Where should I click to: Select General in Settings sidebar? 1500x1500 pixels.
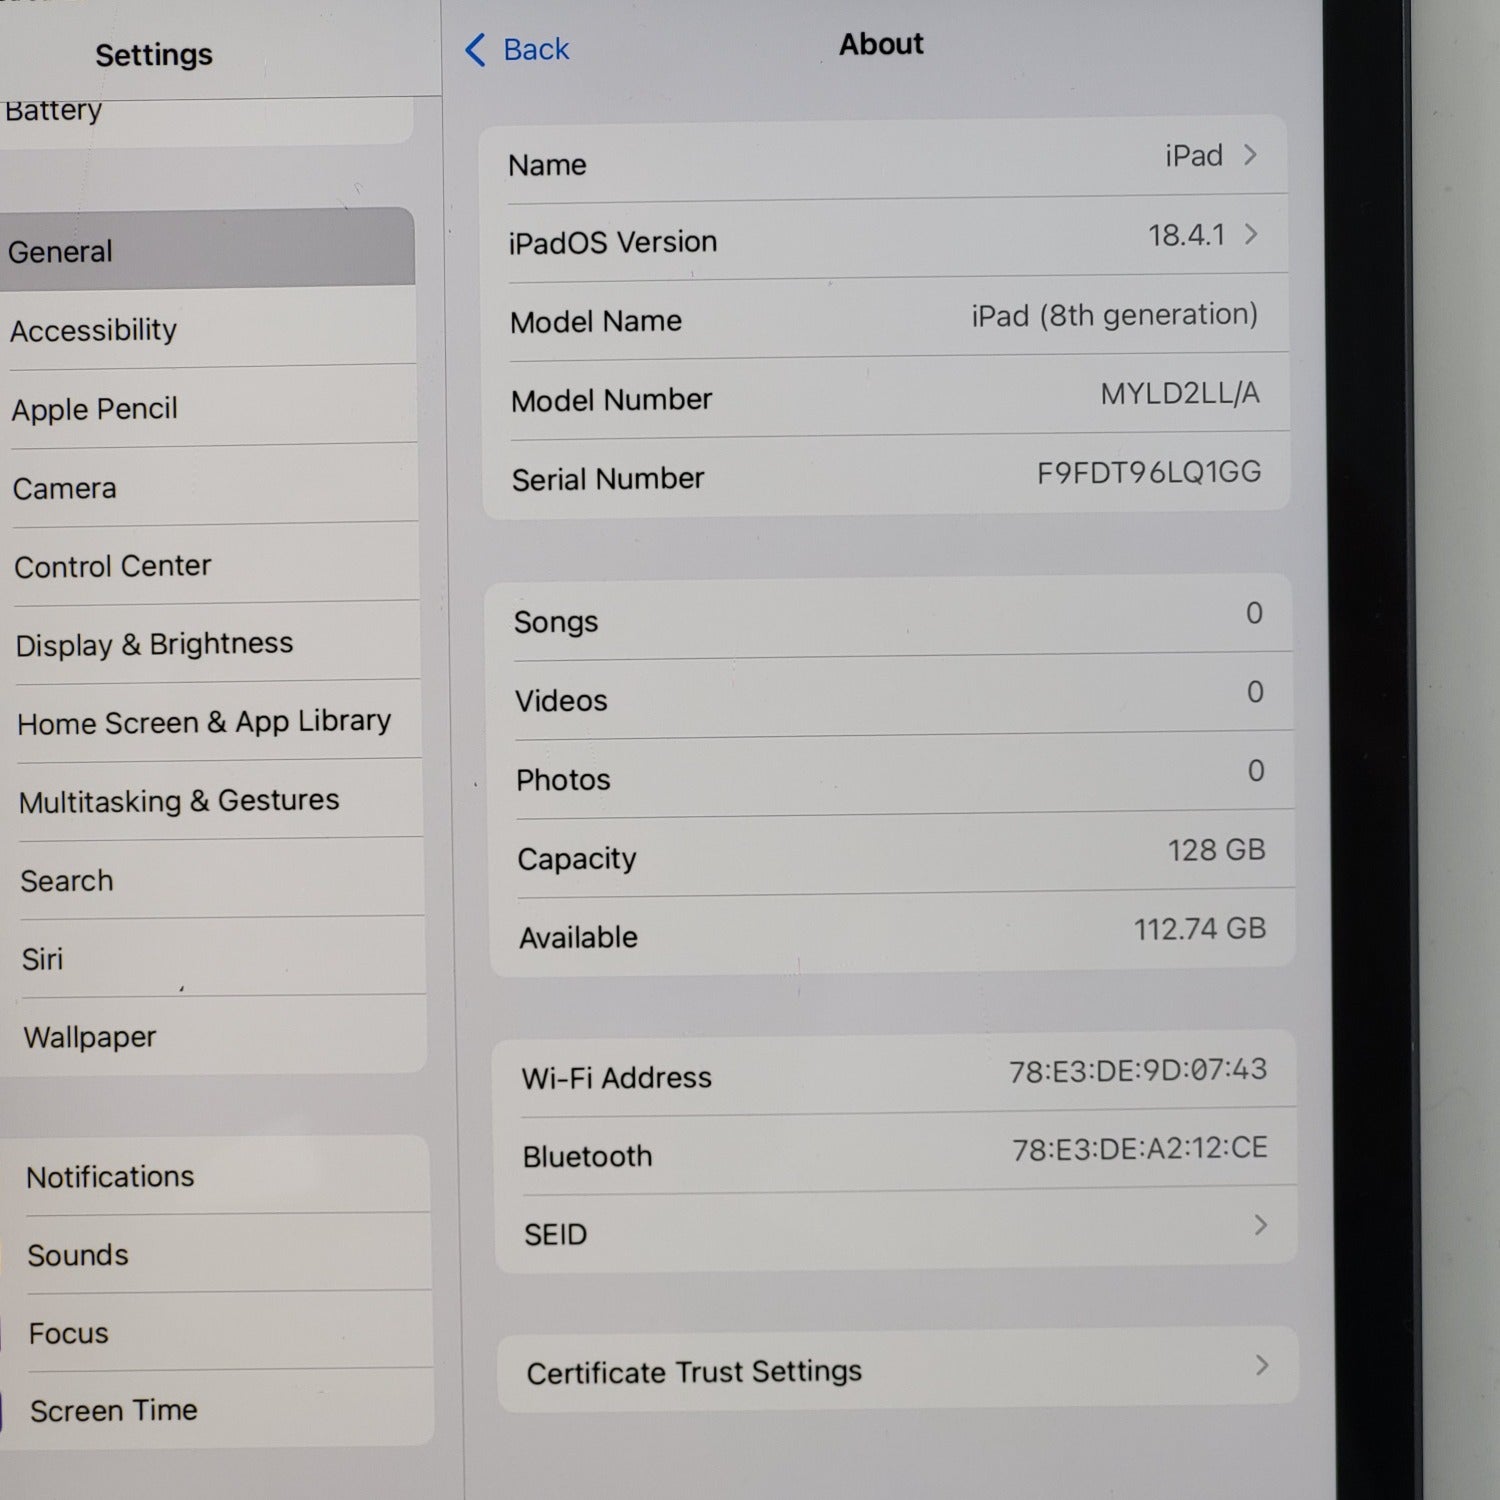pos(207,248)
